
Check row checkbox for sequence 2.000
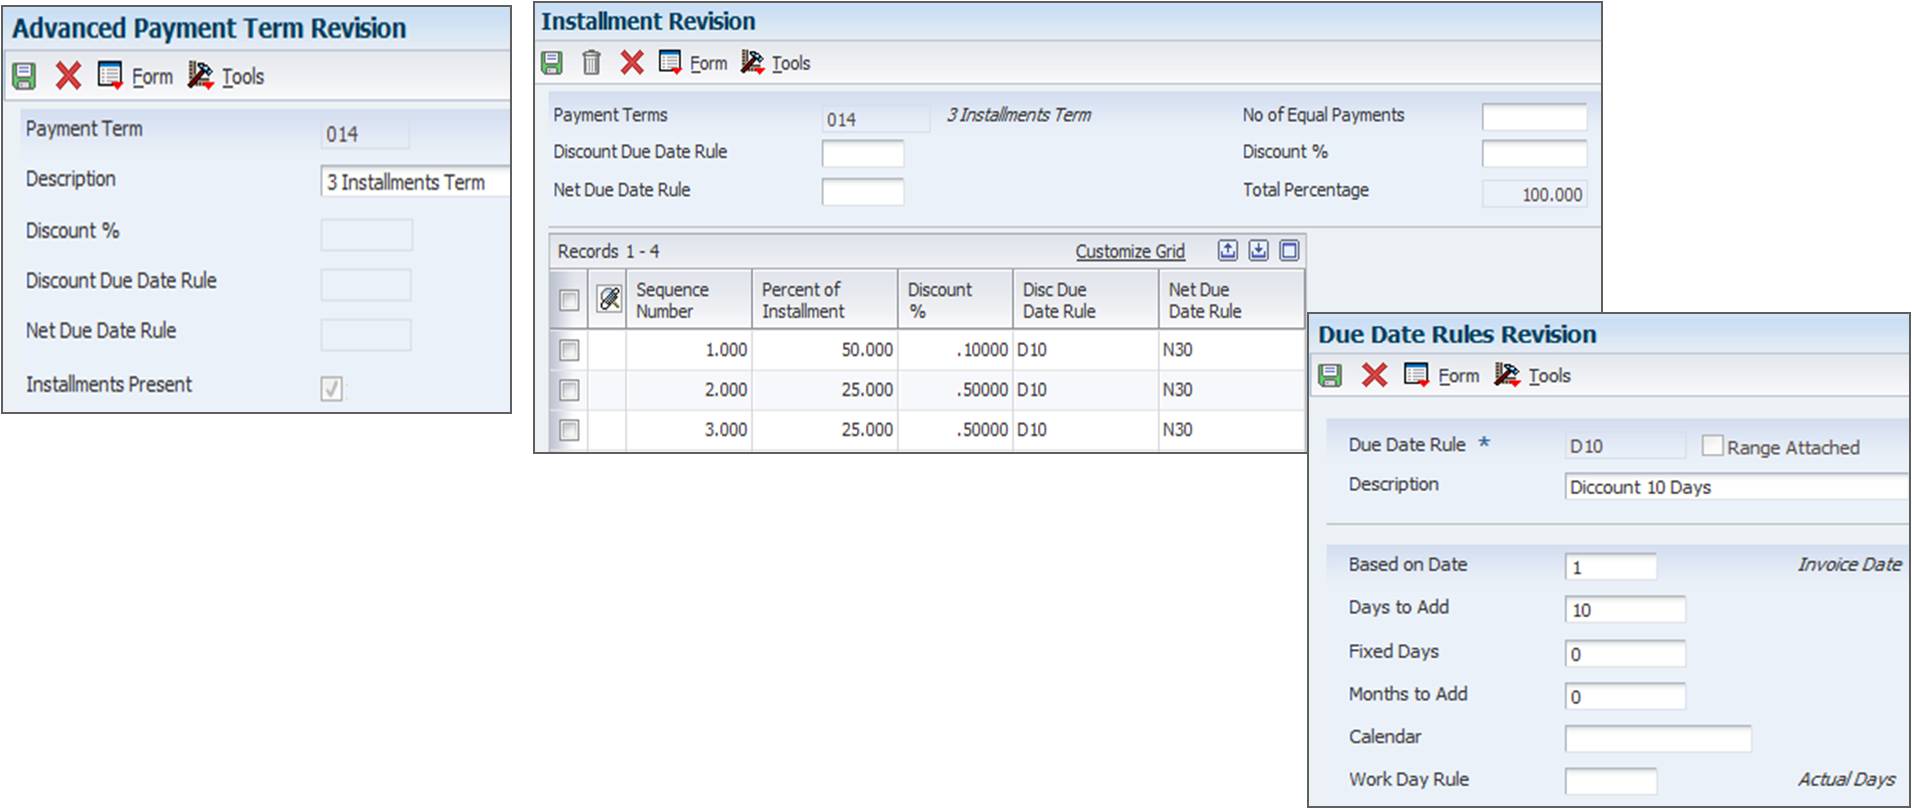click(569, 390)
